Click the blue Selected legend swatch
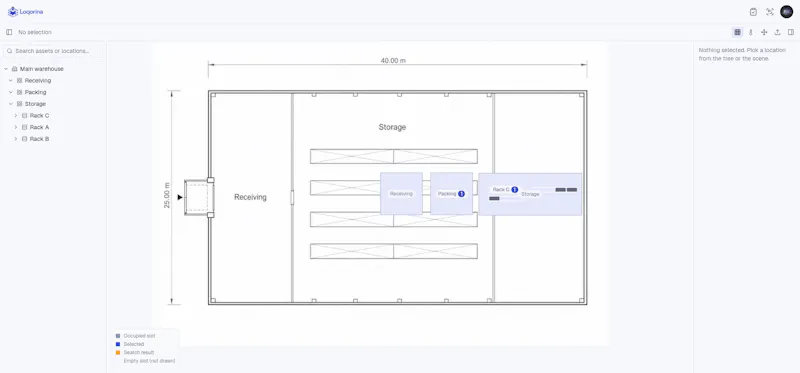This screenshot has width=800, height=373. [x=118, y=344]
